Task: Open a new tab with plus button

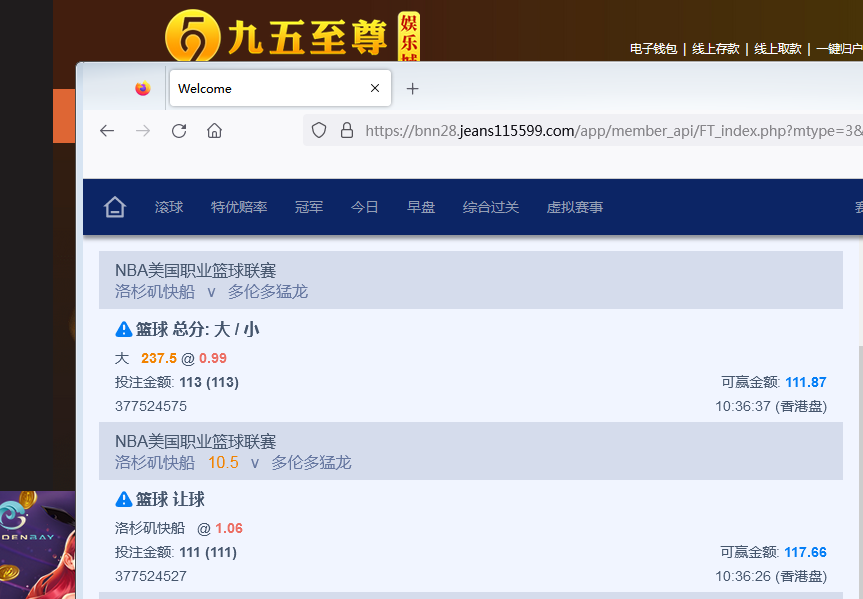Action: pos(412,89)
